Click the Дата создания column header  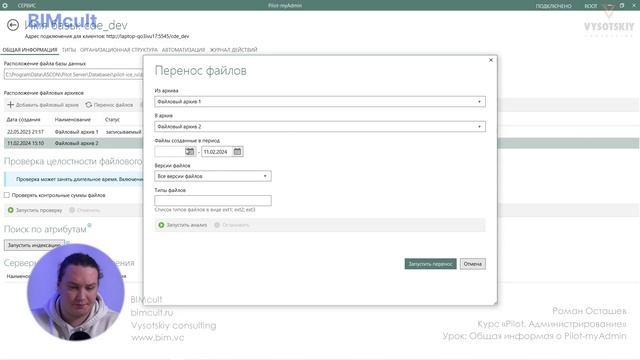coord(23,120)
